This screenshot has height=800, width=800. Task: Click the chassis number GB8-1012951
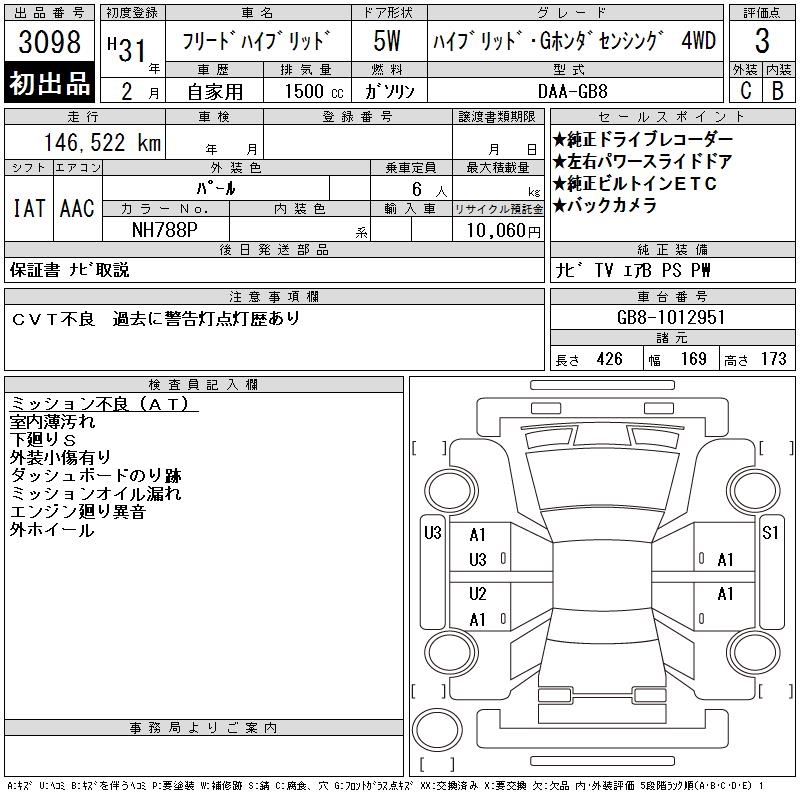point(672,317)
